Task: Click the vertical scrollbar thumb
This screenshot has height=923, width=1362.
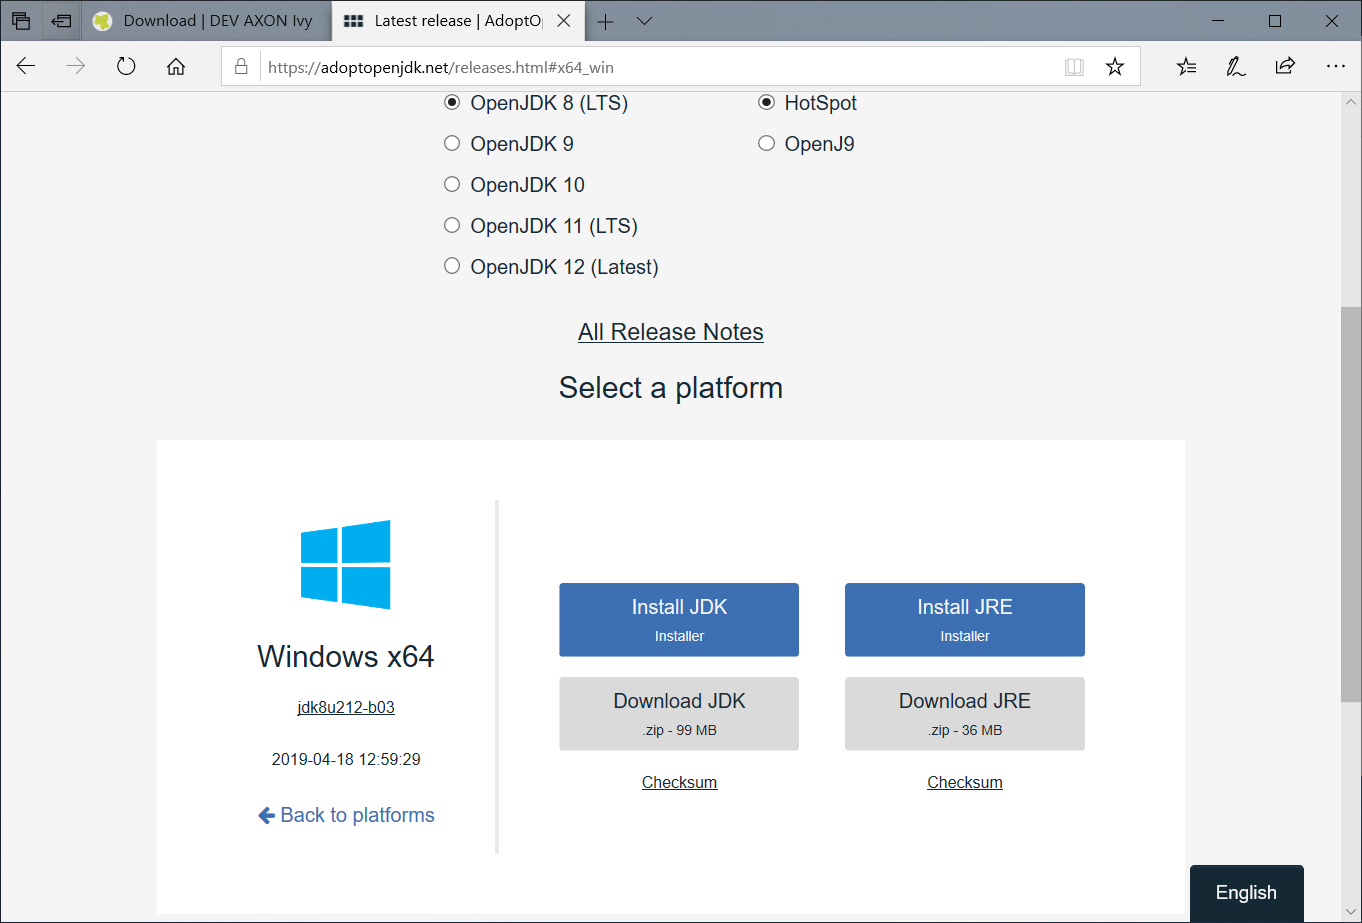Action: coord(1350,504)
